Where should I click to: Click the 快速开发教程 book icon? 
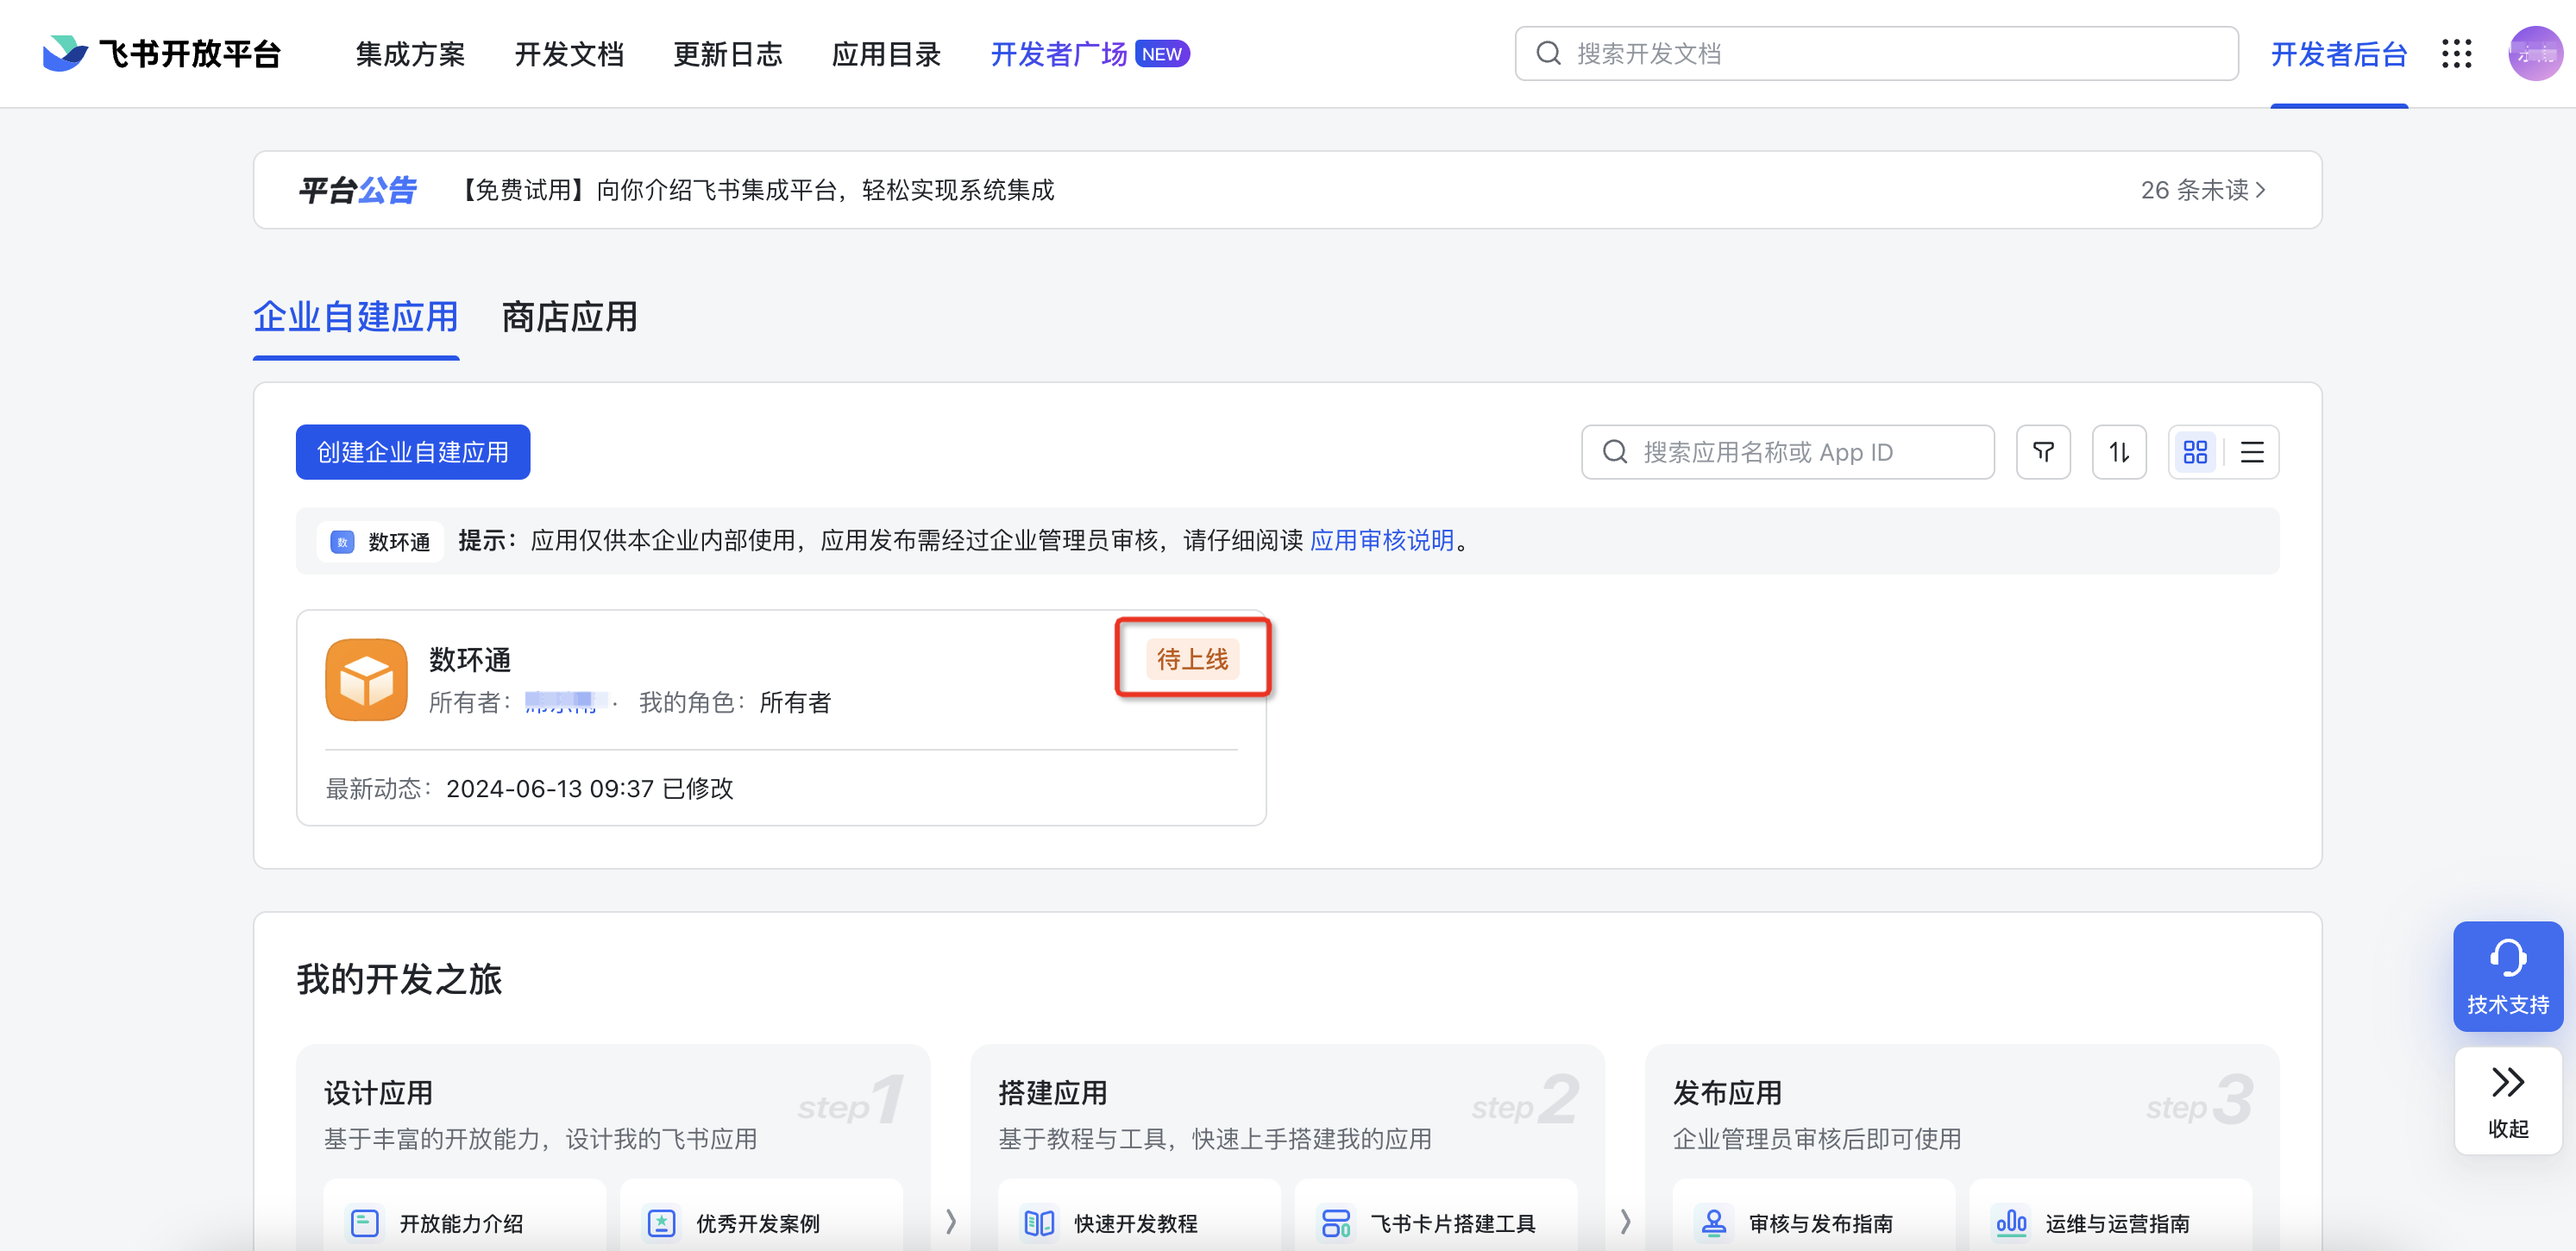pyautogui.click(x=1039, y=1223)
